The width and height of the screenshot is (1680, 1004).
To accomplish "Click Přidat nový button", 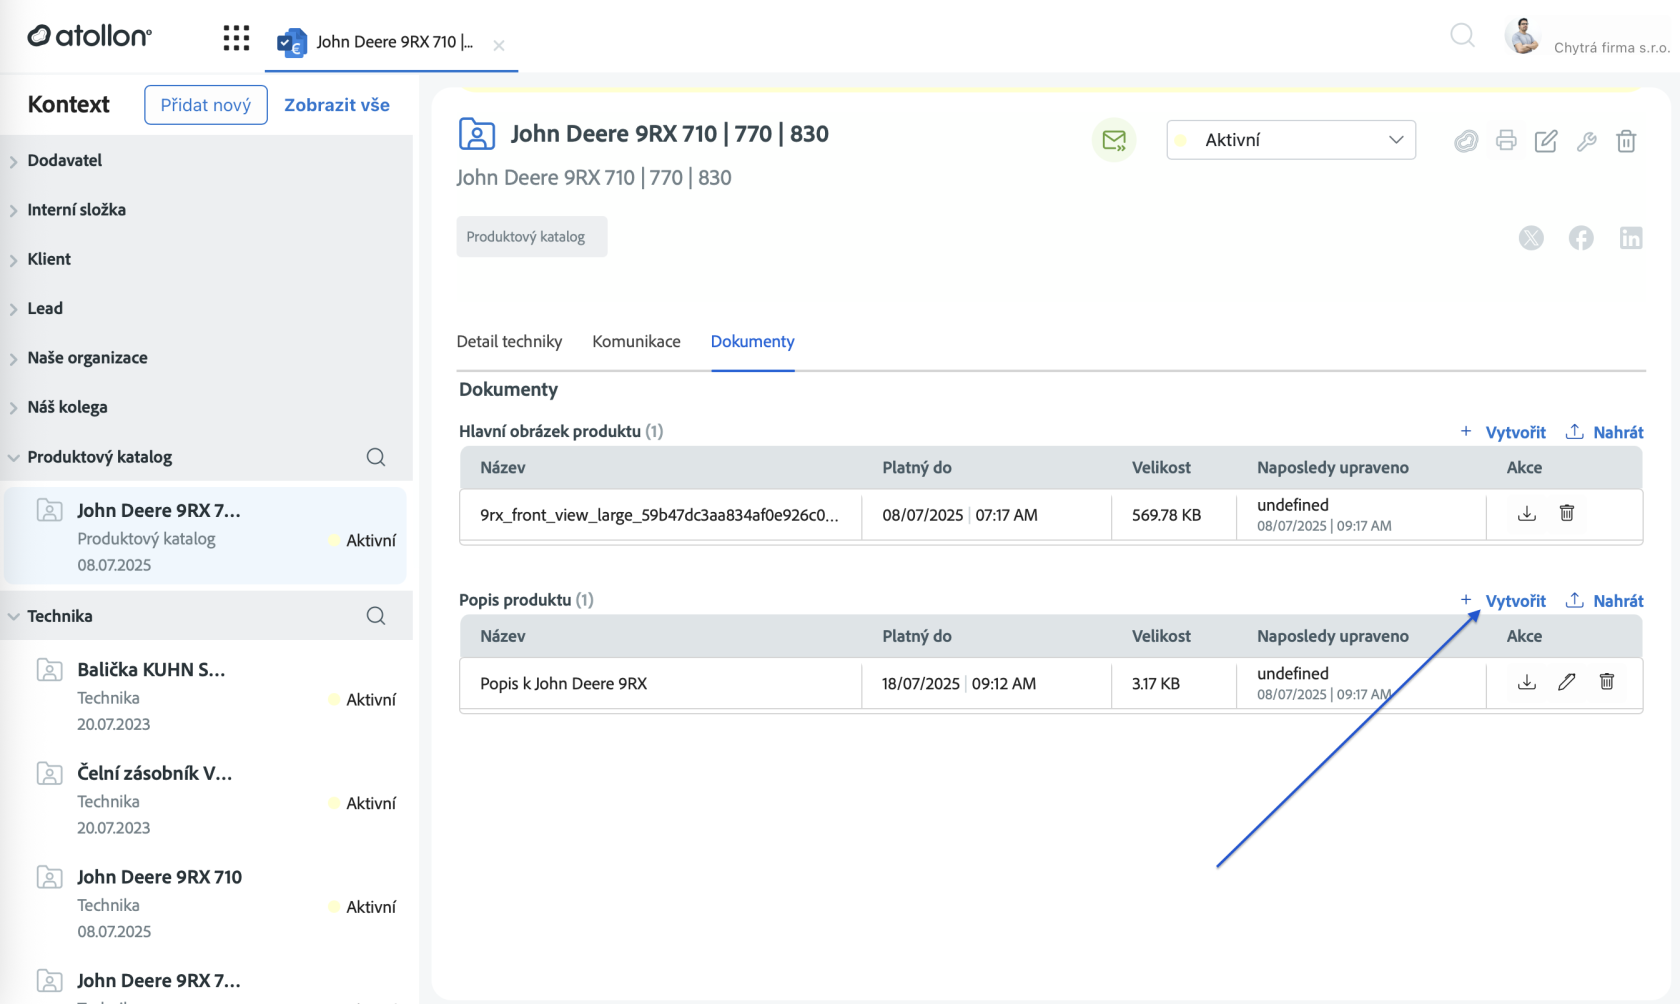I will click(206, 105).
